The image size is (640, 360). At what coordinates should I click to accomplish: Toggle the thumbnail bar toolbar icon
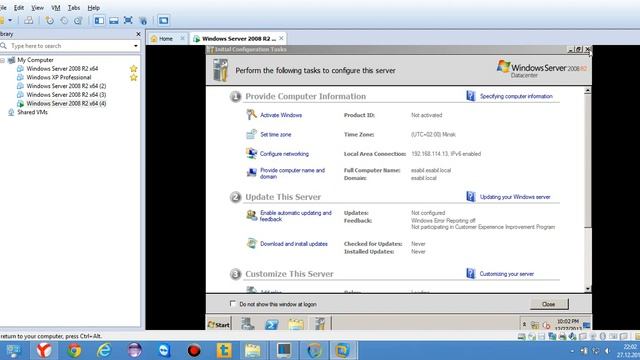tap(113, 20)
